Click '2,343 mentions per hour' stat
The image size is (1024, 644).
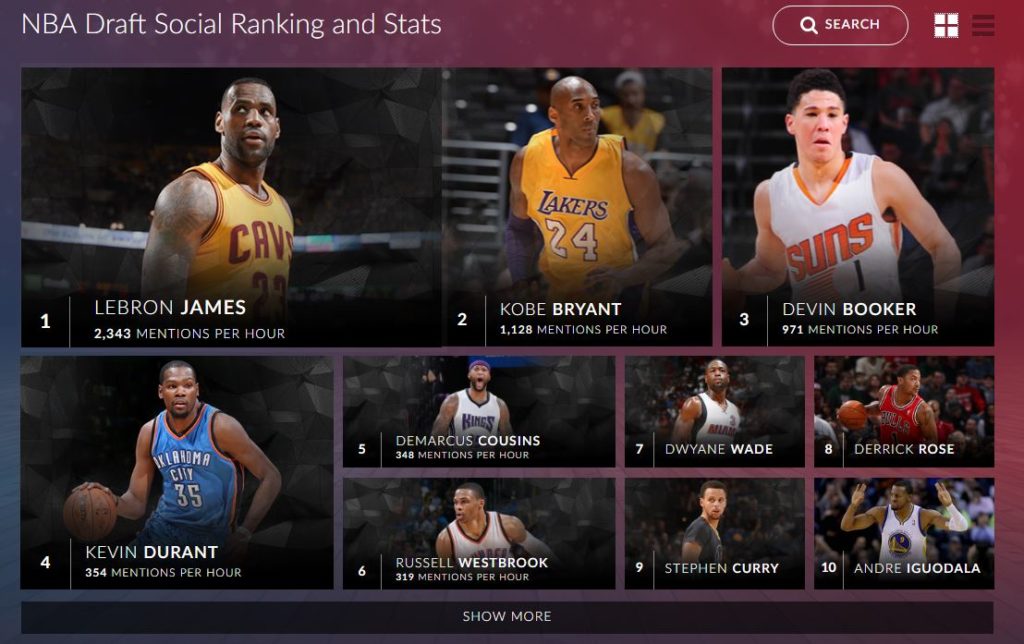pyautogui.click(x=189, y=334)
